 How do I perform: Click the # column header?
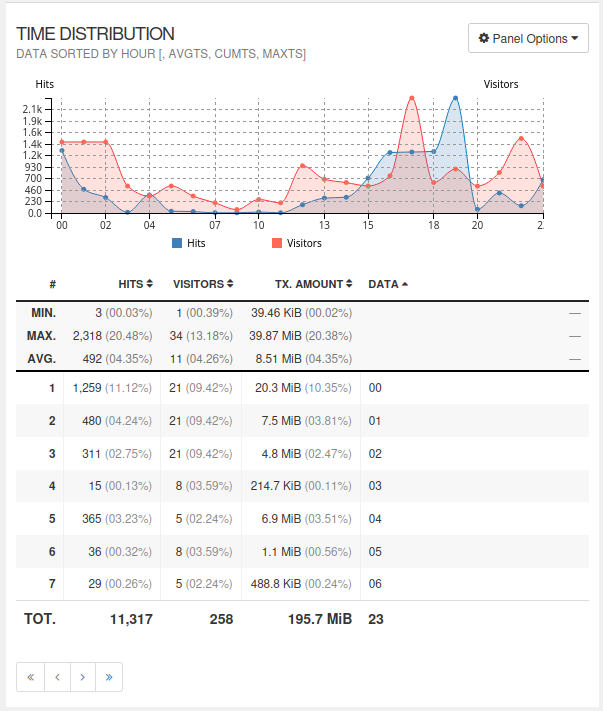(x=52, y=284)
